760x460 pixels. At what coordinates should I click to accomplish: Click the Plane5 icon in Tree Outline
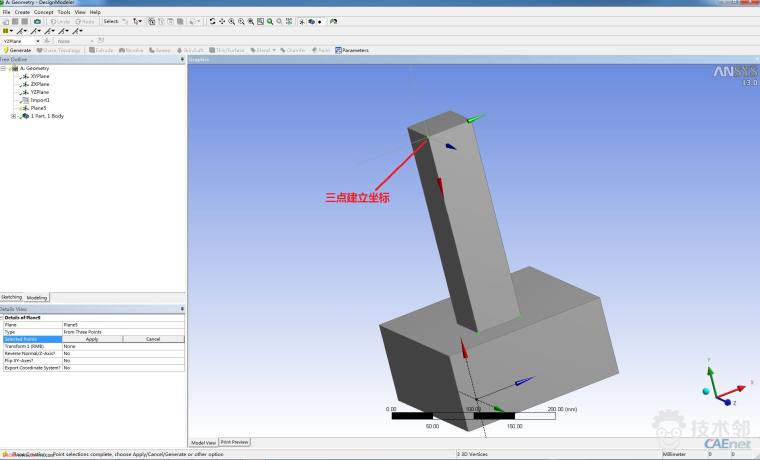(25, 108)
